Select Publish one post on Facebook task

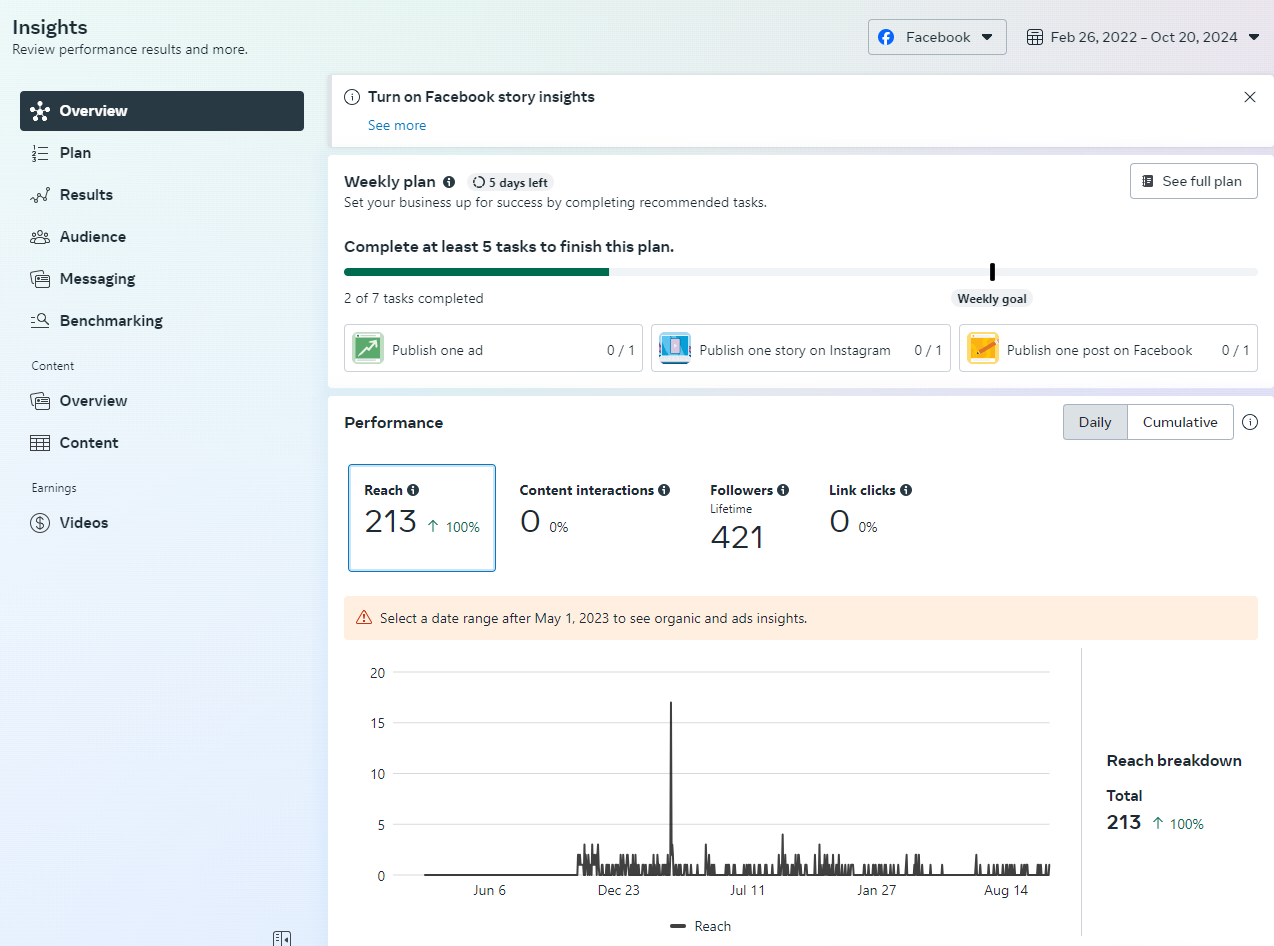point(1108,348)
